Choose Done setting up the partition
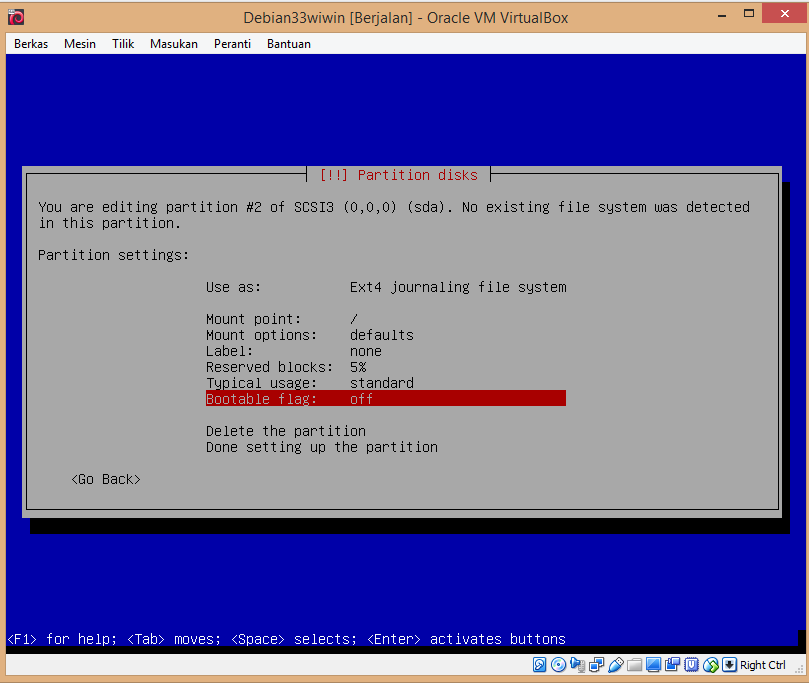This screenshot has height=683, width=809. [x=322, y=447]
